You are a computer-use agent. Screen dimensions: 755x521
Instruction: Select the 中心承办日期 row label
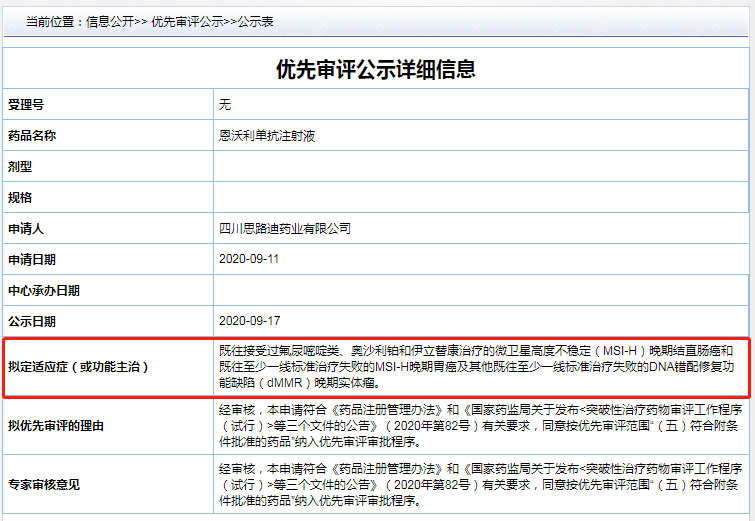(x=44, y=290)
